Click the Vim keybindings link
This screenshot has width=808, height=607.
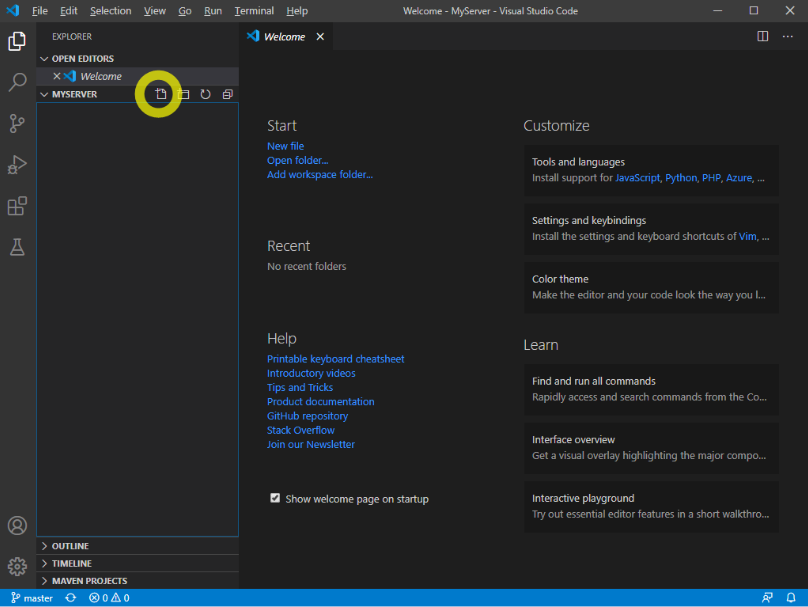click(x=748, y=237)
